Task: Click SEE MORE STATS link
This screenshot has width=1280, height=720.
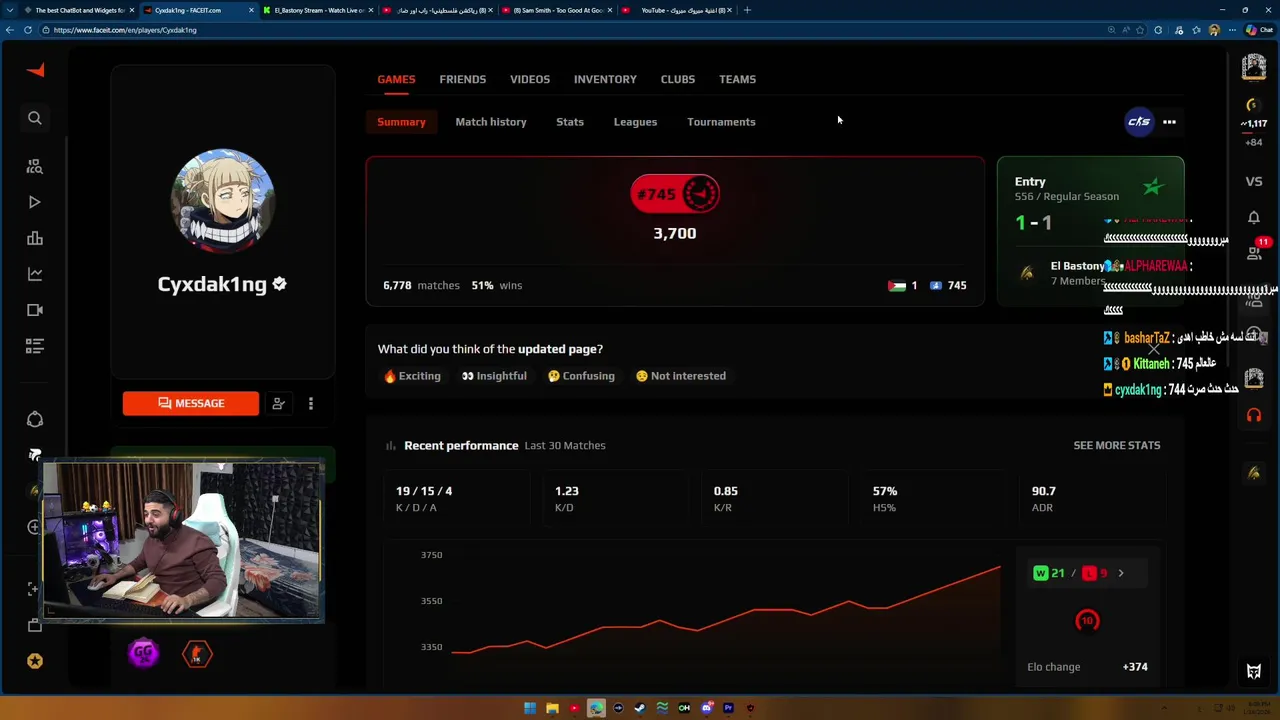Action: point(1117,445)
